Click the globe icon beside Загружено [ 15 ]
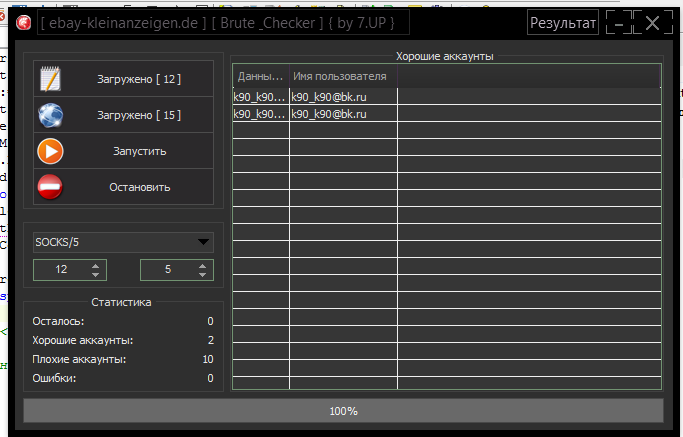This screenshot has width=683, height=437. (50, 115)
